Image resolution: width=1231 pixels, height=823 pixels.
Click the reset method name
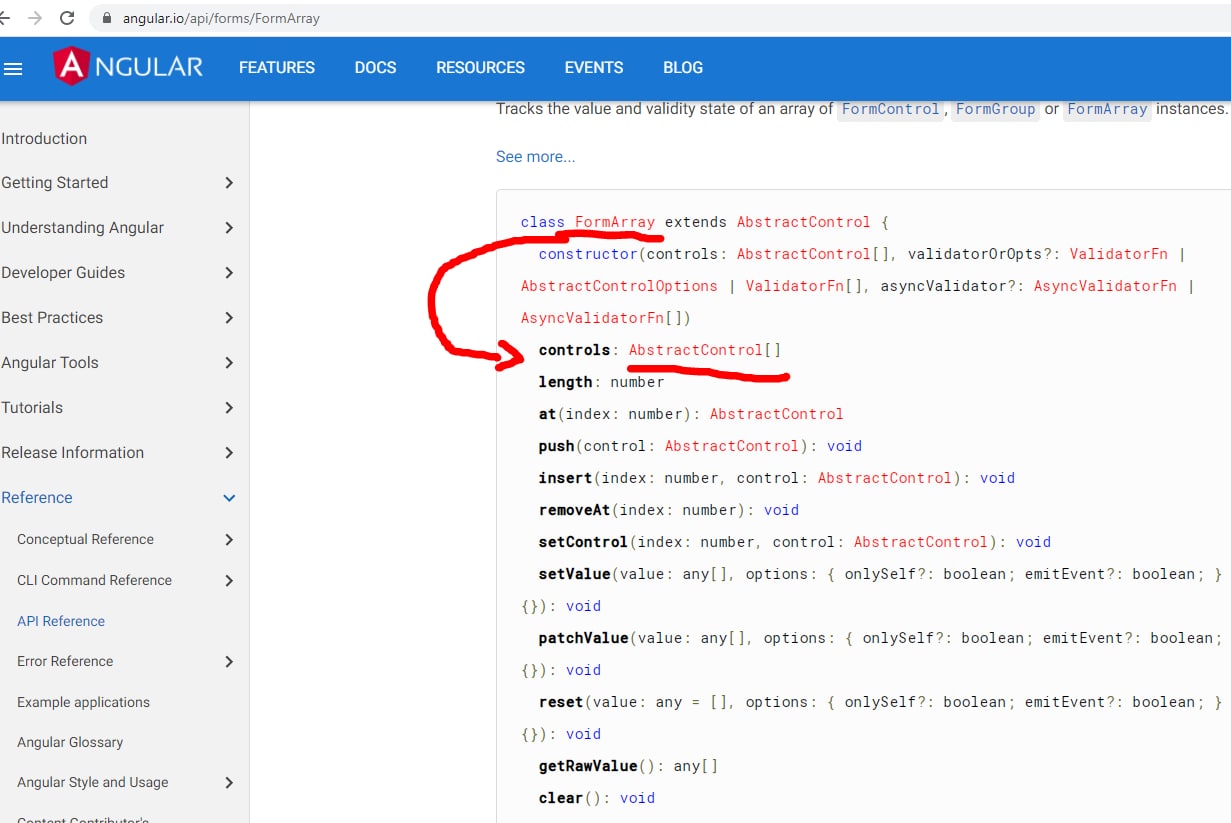click(561, 702)
